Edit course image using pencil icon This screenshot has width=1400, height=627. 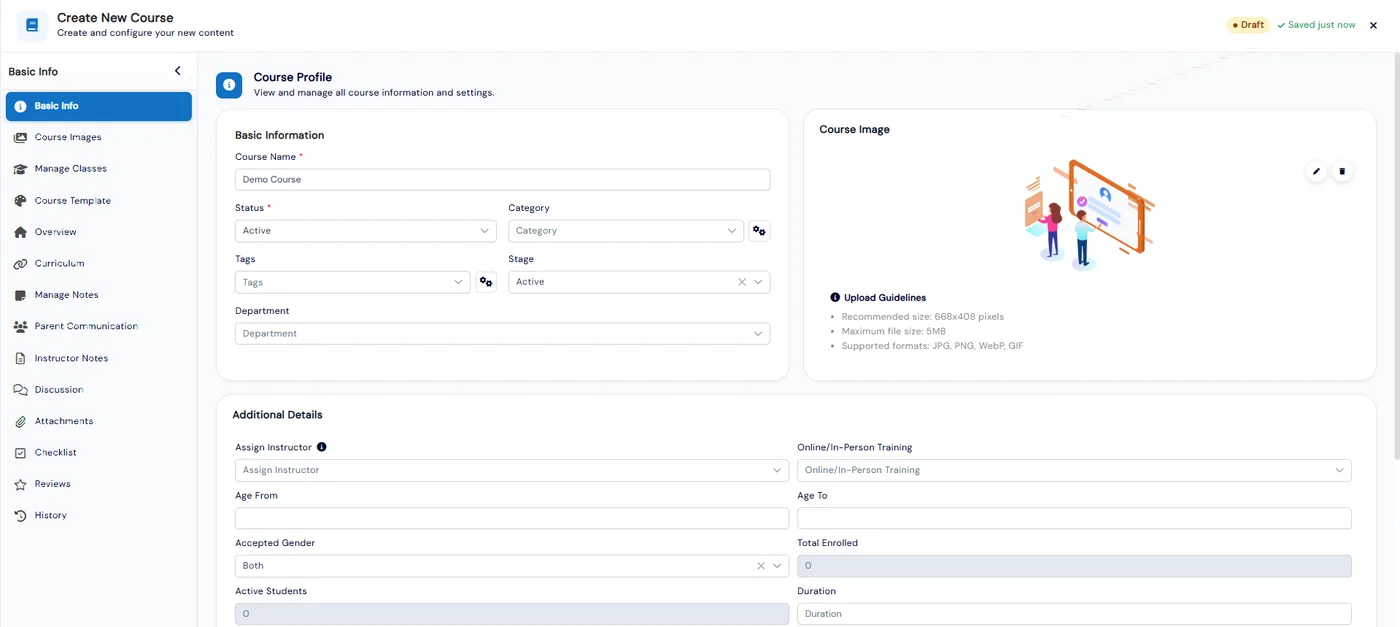(x=1316, y=172)
